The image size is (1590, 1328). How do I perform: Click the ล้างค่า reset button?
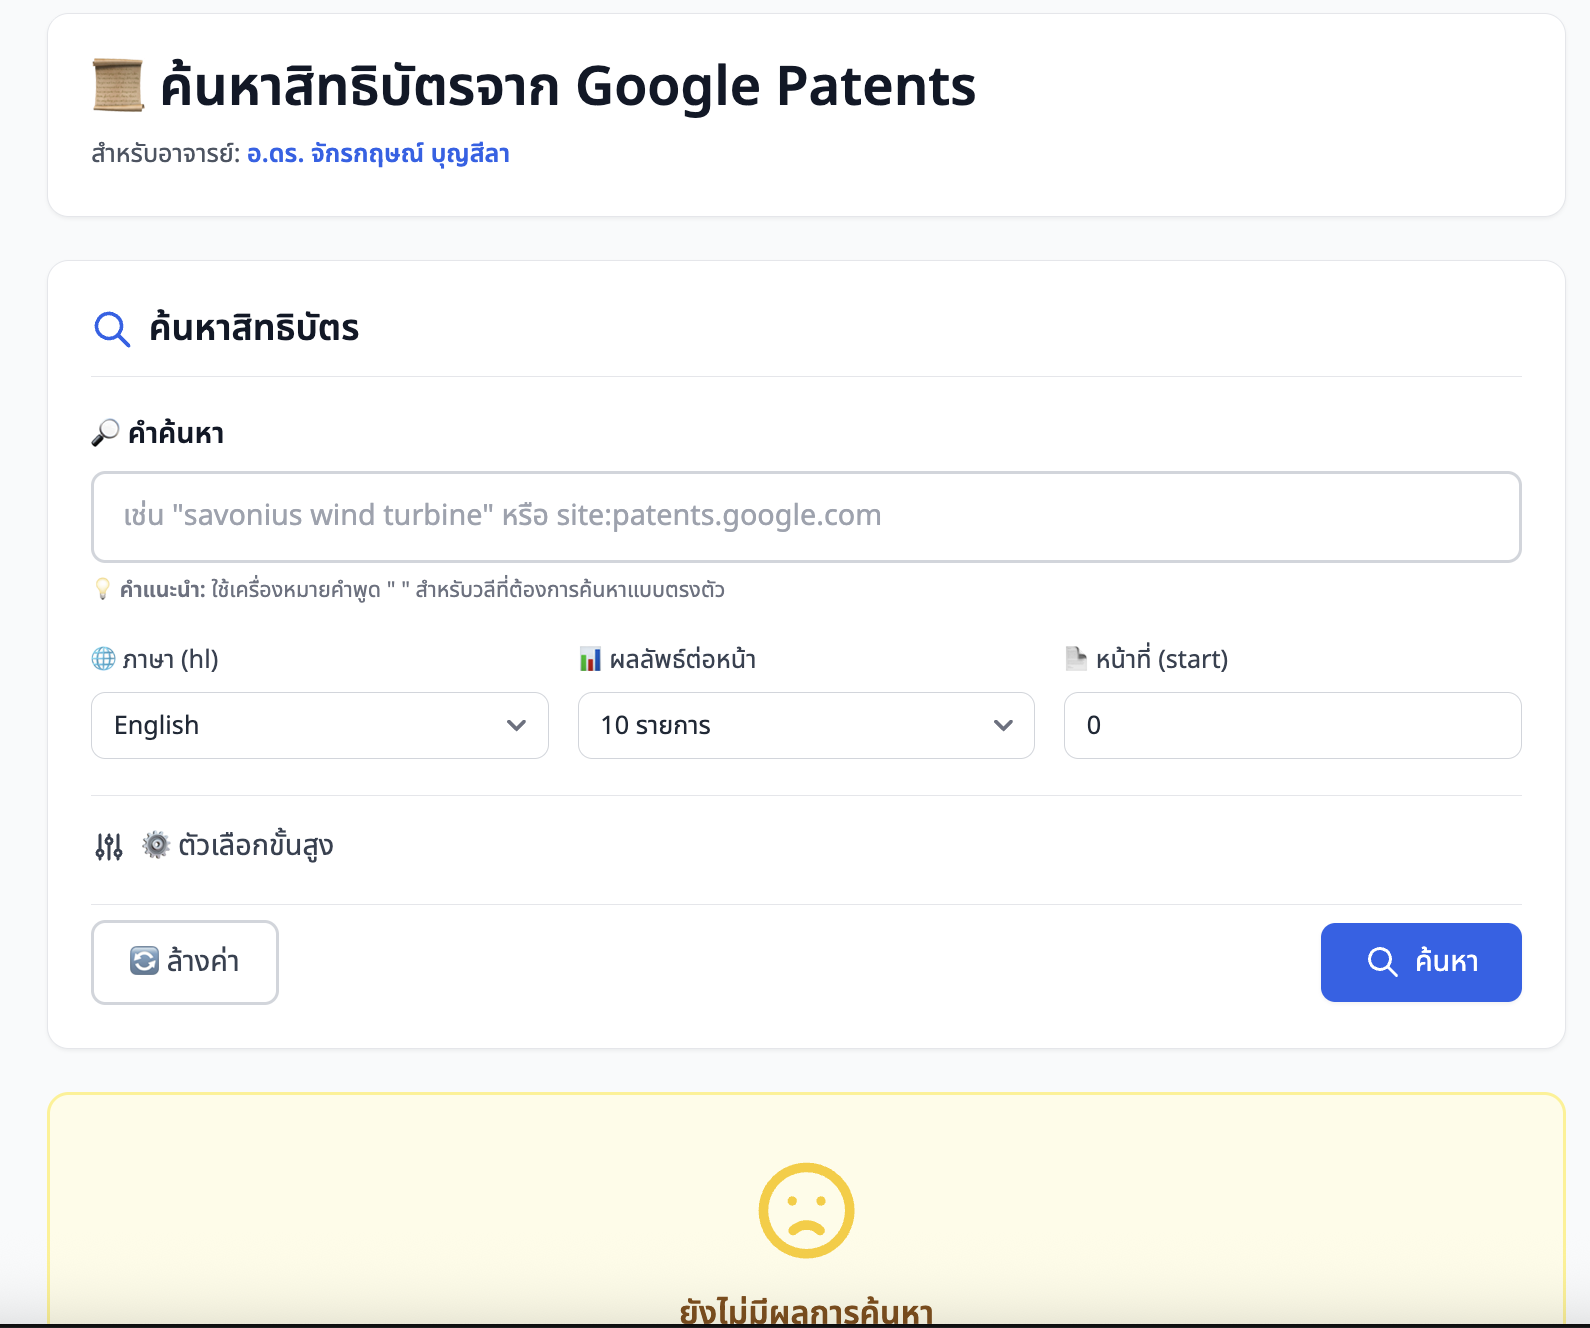(x=185, y=962)
